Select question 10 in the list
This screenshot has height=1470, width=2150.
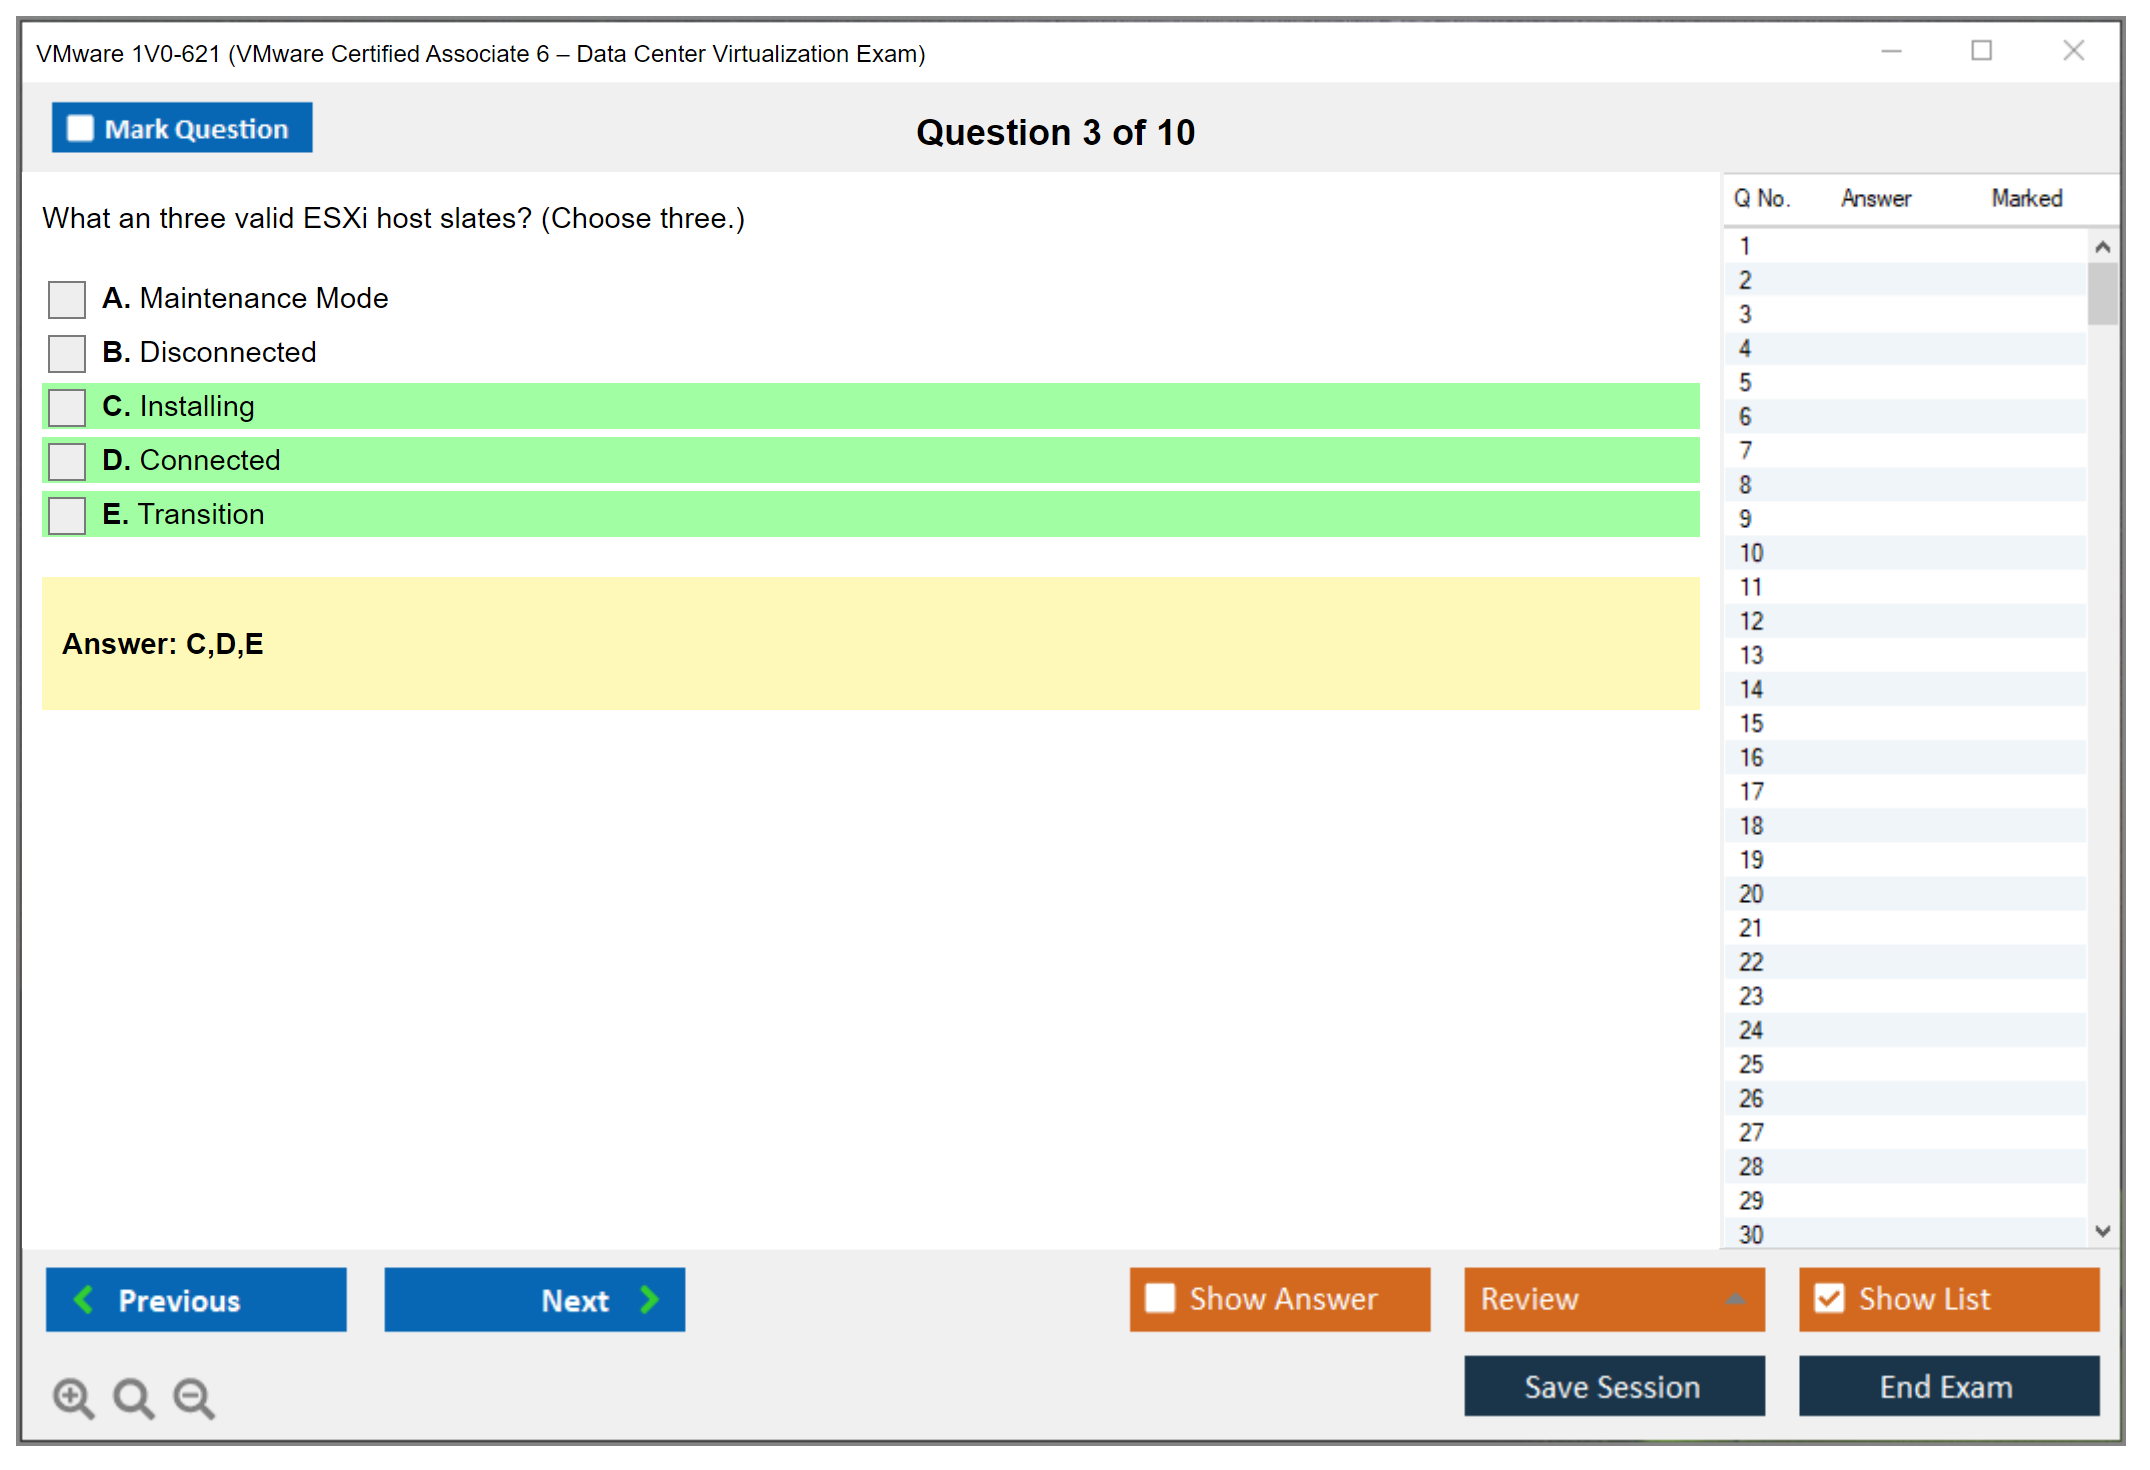point(1751,553)
